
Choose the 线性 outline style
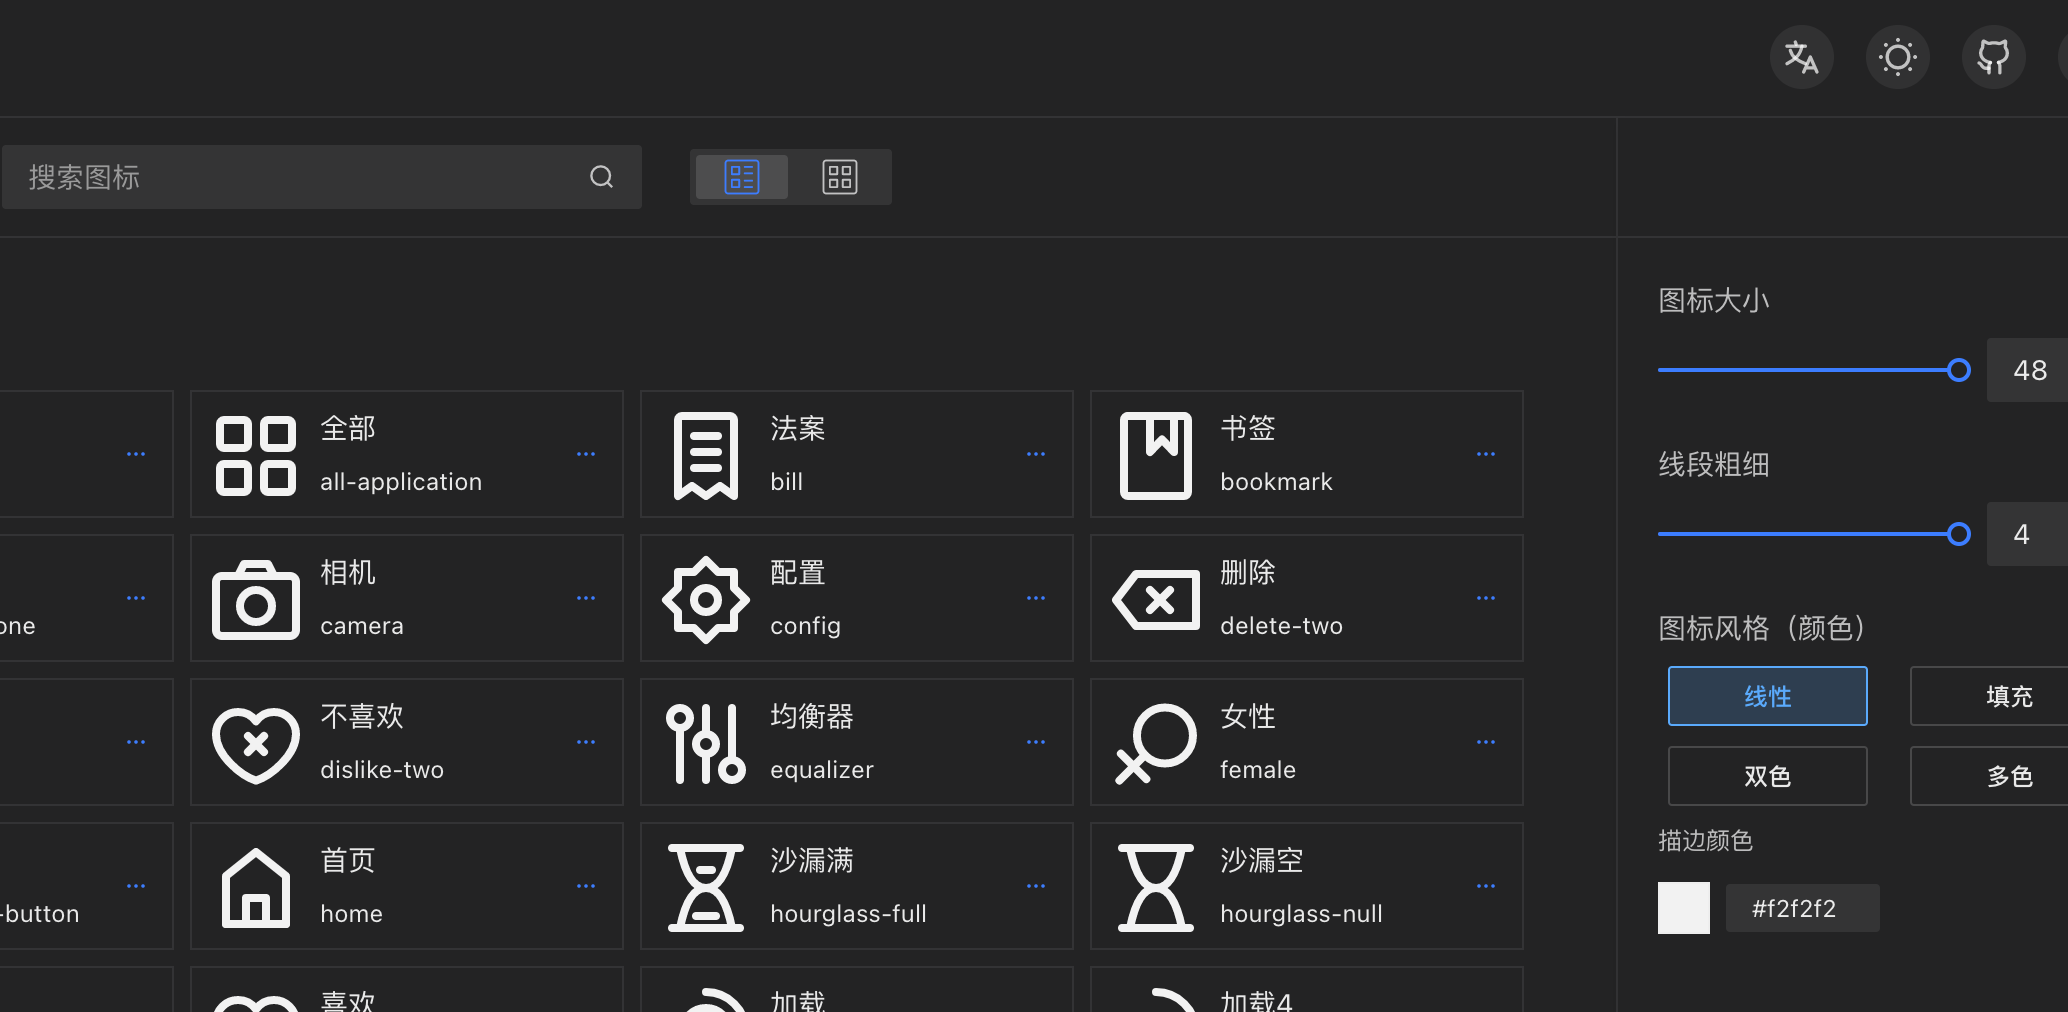[x=1767, y=696]
